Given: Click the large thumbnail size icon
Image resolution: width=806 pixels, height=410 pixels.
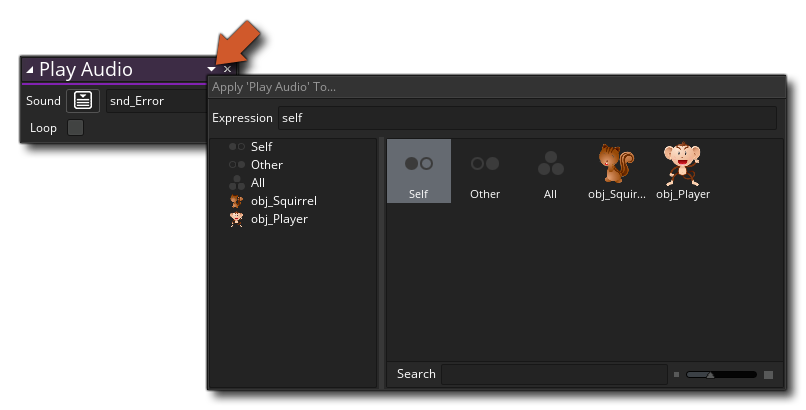Looking at the screenshot, I should (x=768, y=374).
